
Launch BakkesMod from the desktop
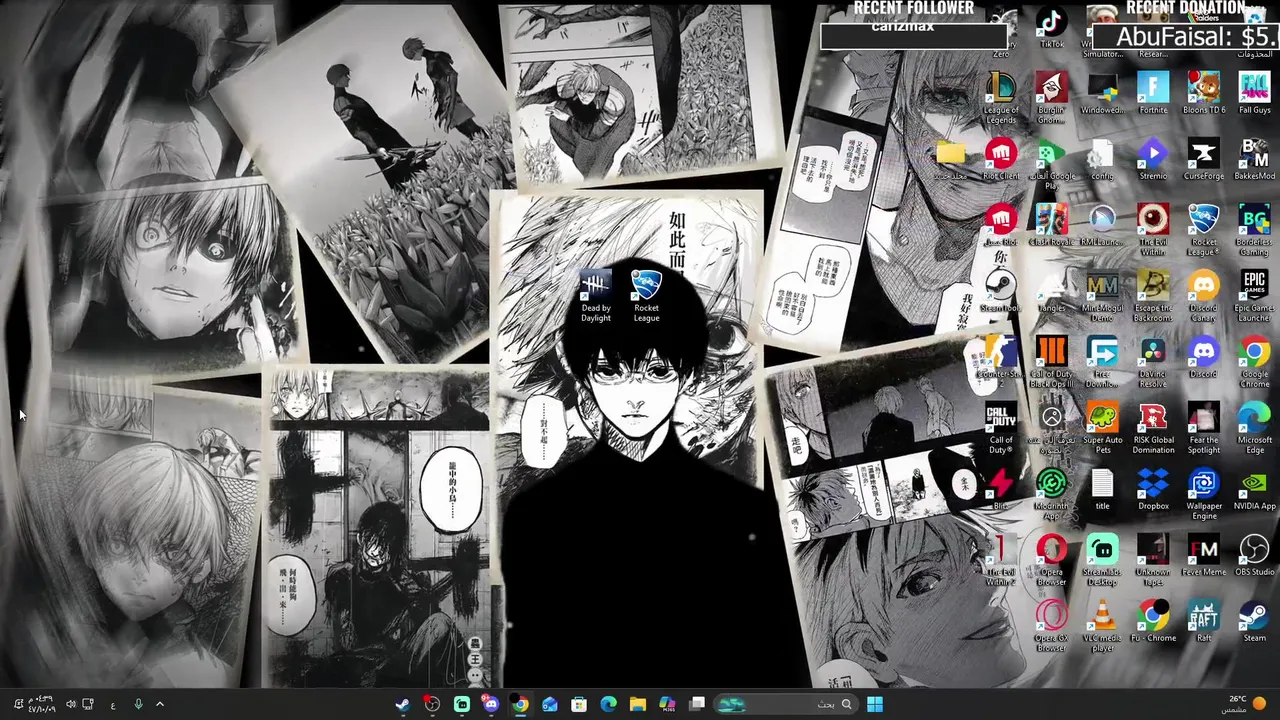(1254, 160)
